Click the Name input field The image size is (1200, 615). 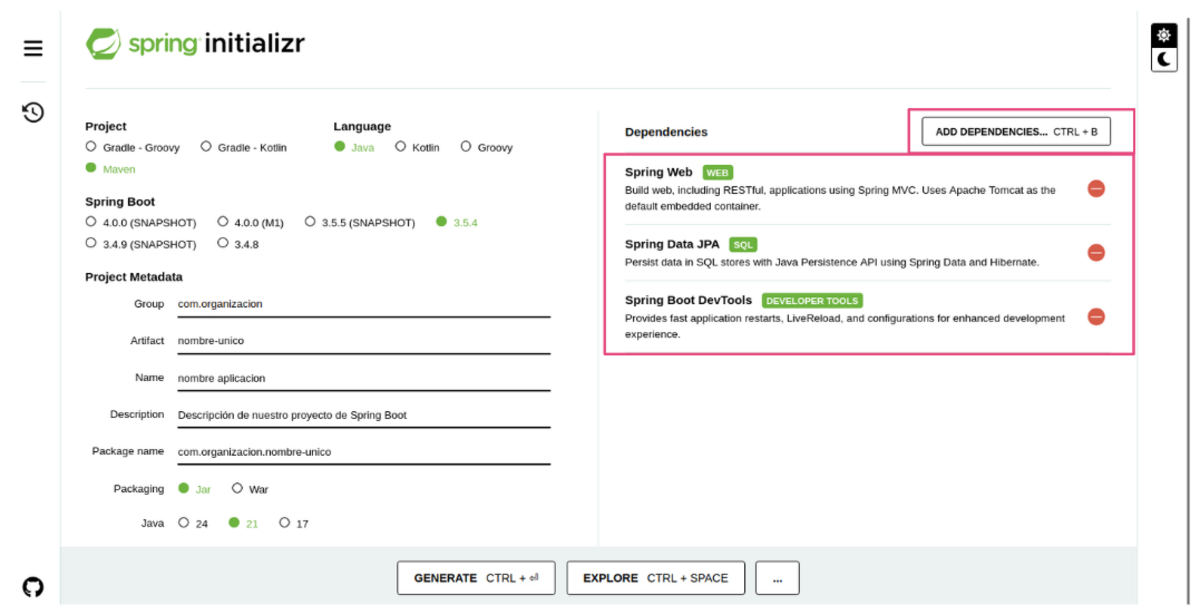[x=363, y=378]
